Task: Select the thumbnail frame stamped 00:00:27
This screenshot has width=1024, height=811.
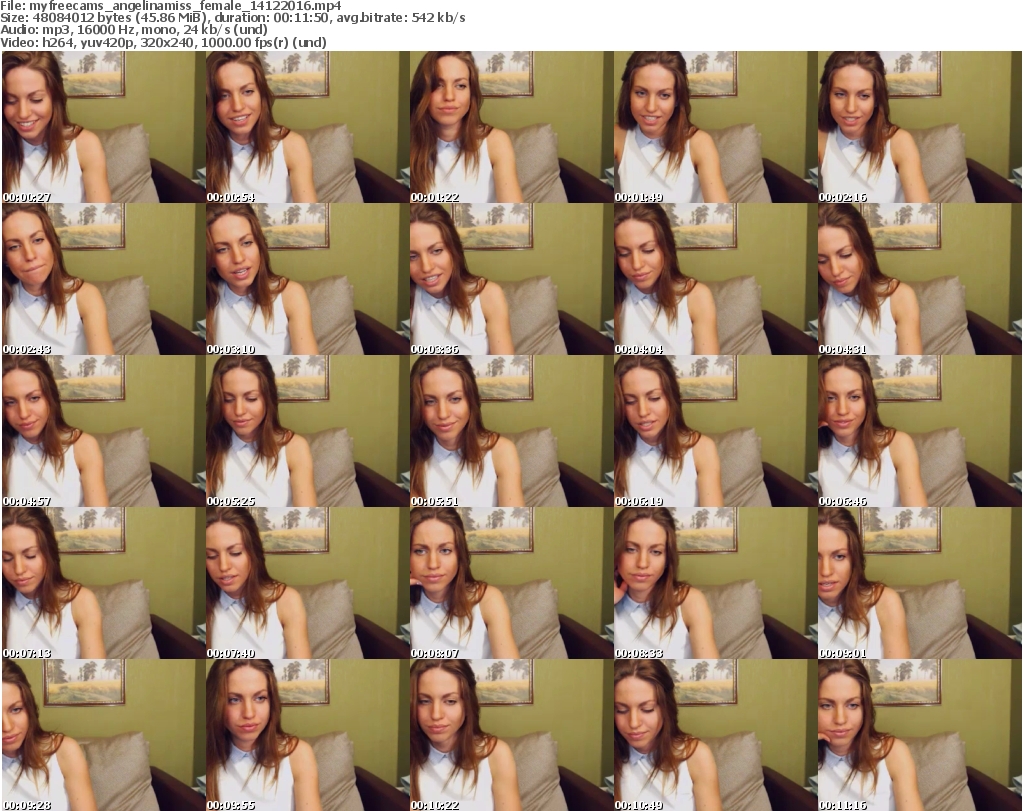Action: point(103,127)
